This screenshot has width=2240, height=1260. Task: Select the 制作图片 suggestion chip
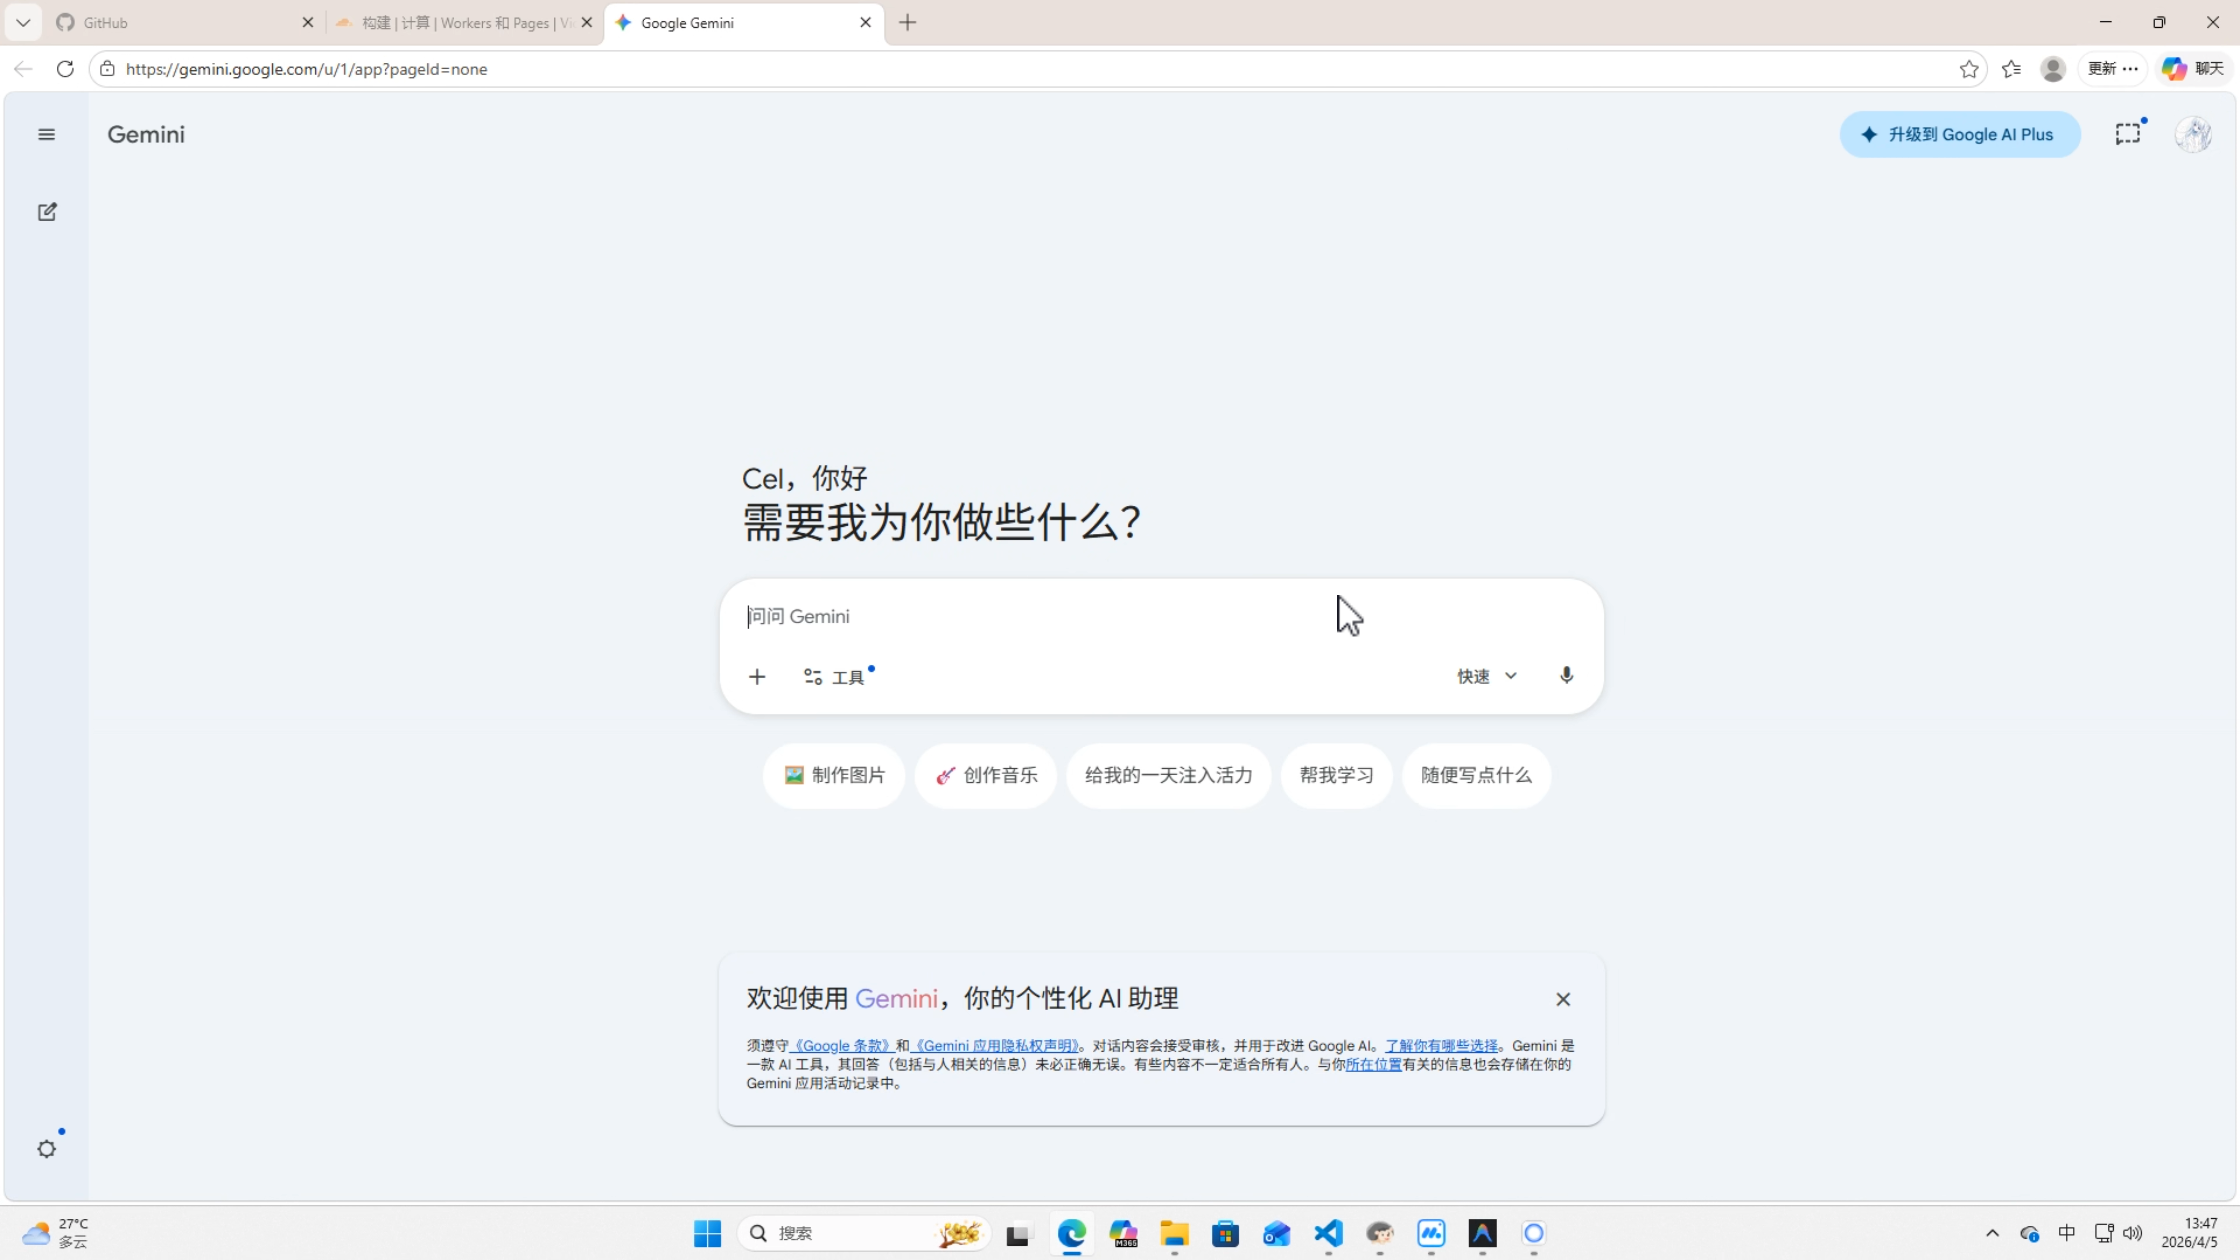834,775
